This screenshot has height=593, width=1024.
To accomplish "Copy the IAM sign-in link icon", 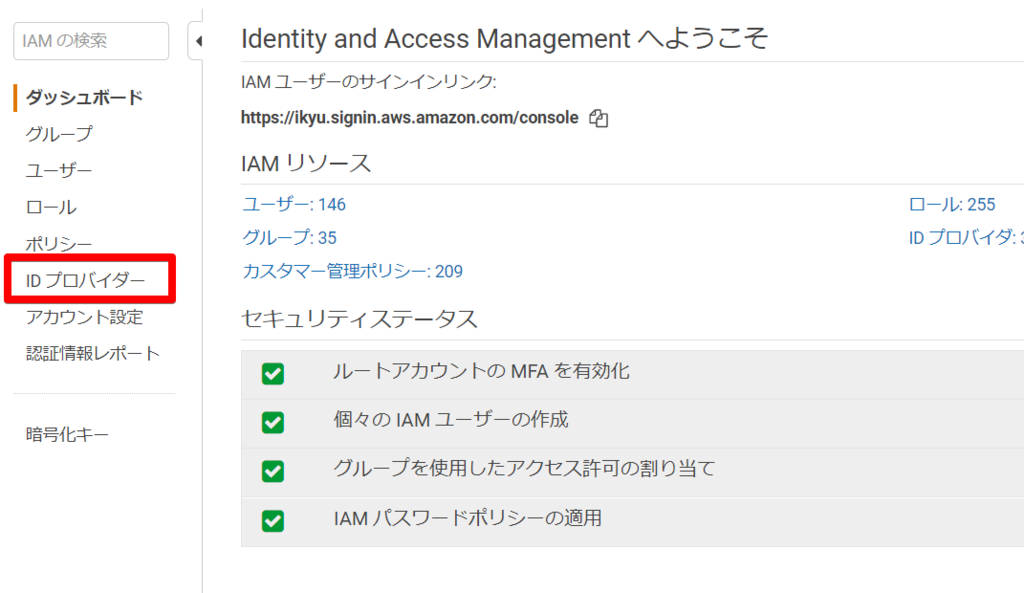I will point(599,118).
